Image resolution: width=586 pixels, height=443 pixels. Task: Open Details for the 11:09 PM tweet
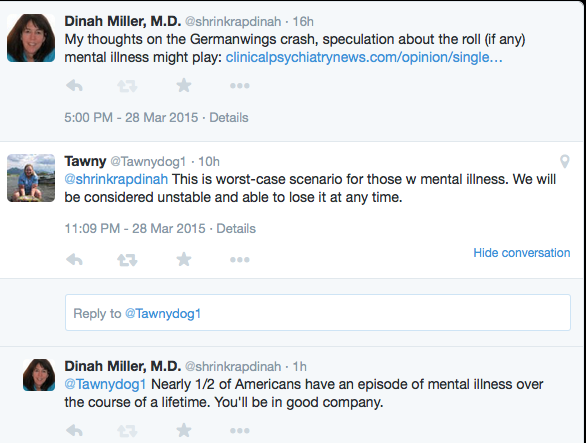pyautogui.click(x=236, y=228)
